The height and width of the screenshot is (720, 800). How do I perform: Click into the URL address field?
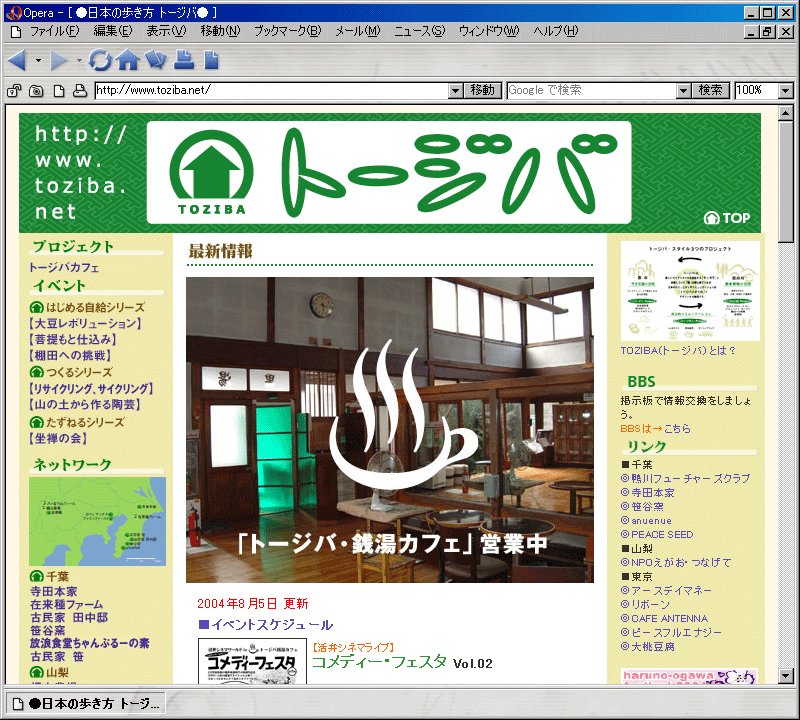[272, 91]
